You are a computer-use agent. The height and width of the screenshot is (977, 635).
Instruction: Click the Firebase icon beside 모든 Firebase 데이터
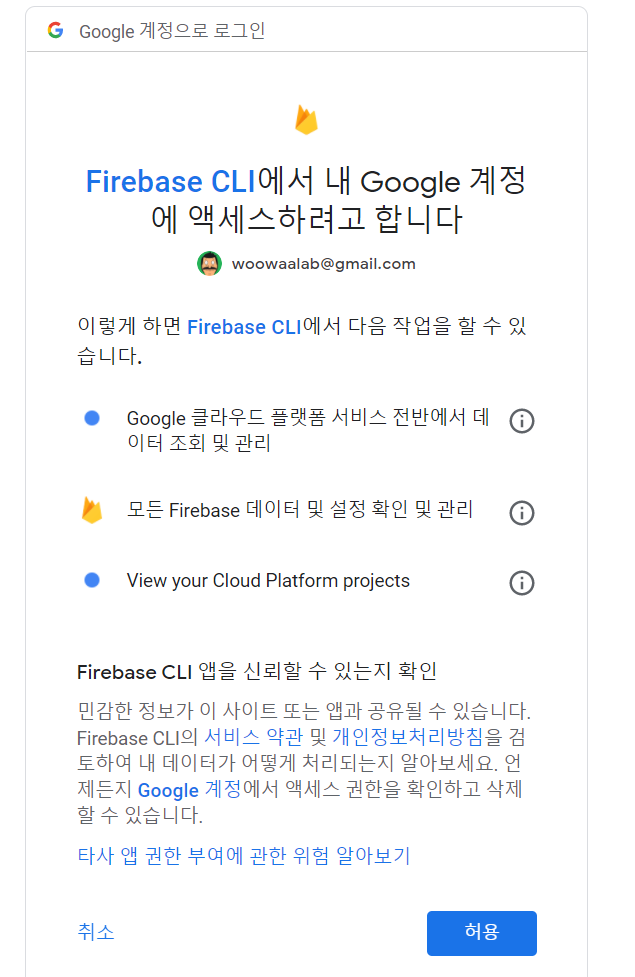92,510
